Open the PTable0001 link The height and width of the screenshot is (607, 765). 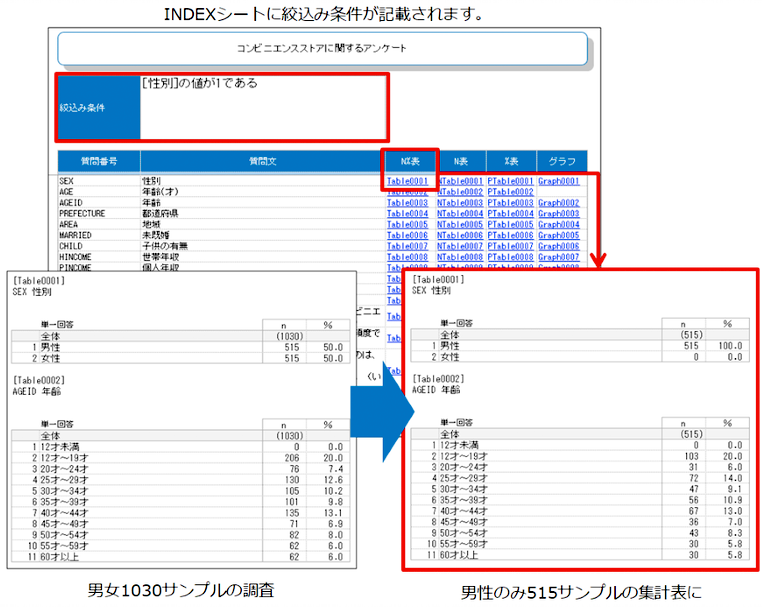click(x=510, y=181)
